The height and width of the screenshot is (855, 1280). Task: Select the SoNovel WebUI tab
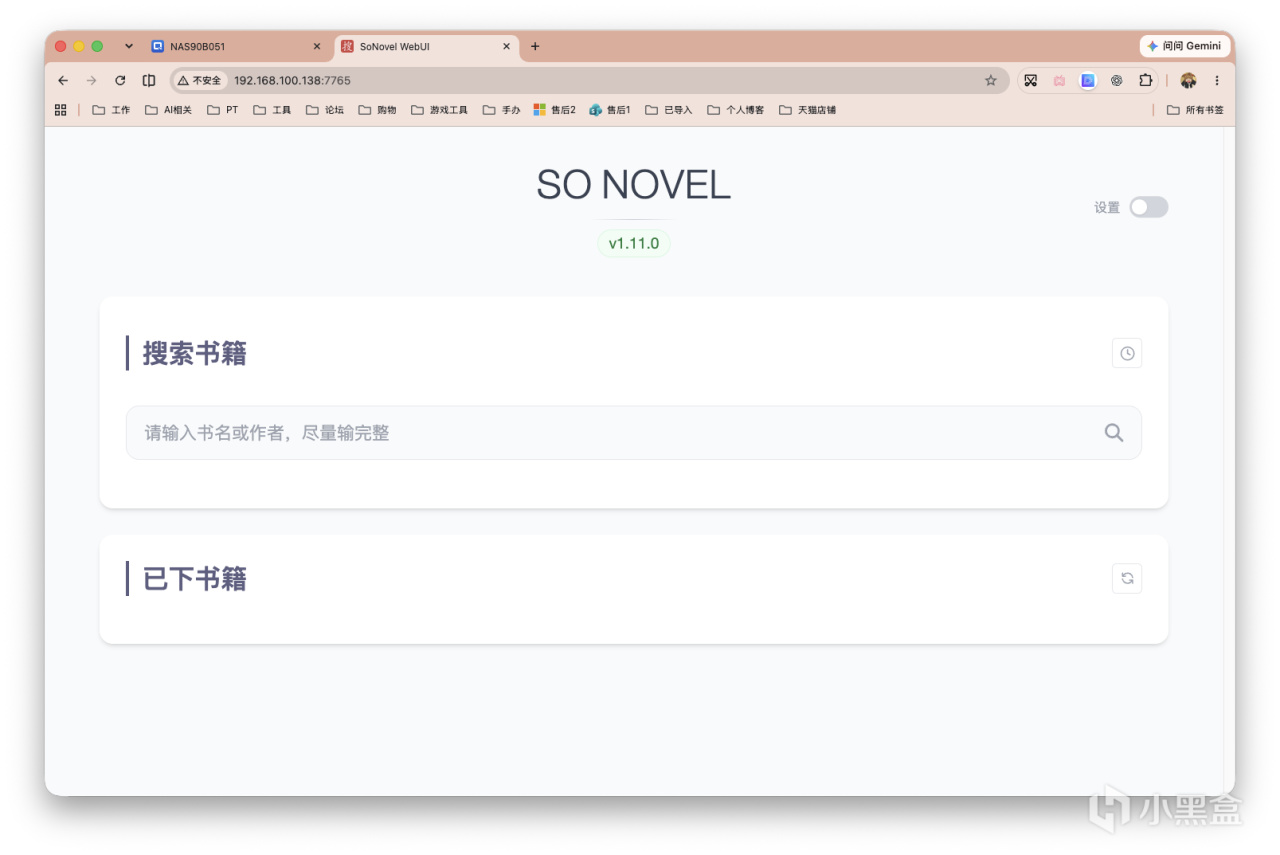pos(425,46)
